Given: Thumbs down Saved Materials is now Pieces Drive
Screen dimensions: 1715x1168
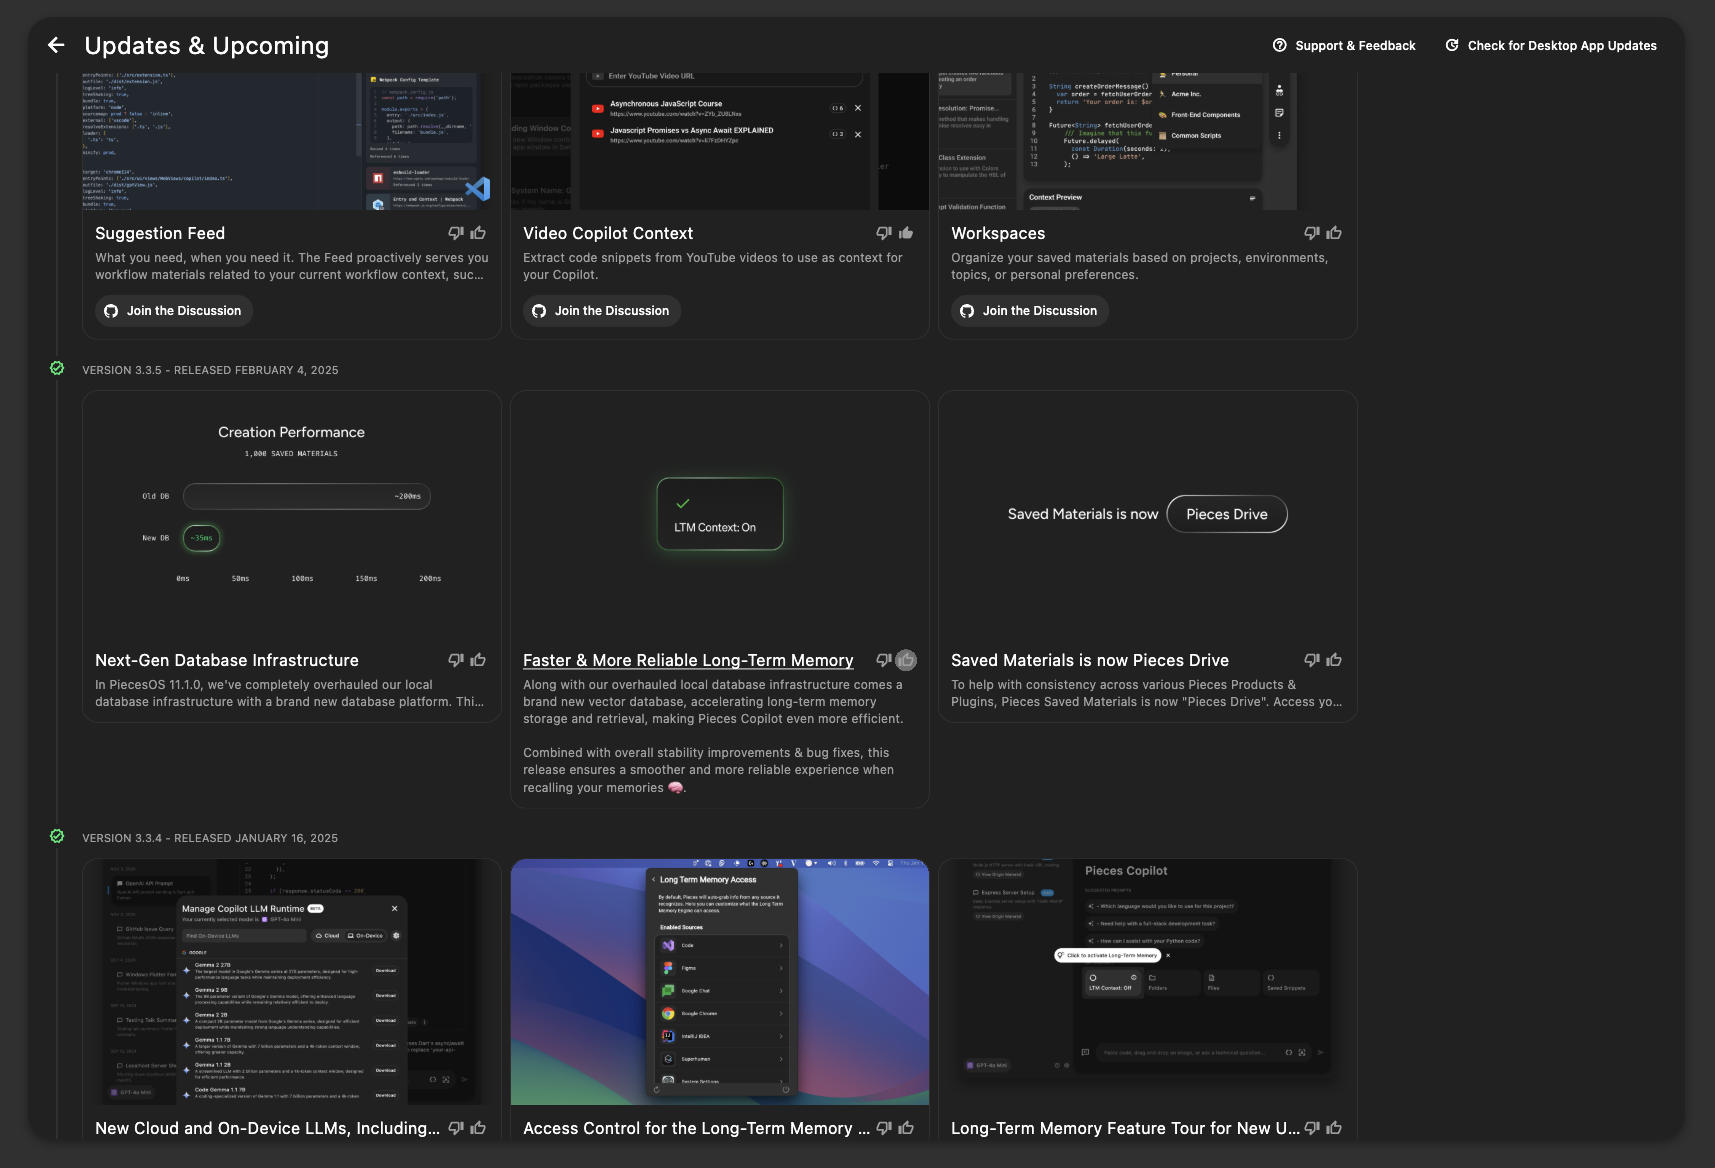Looking at the screenshot, I should [1312, 660].
